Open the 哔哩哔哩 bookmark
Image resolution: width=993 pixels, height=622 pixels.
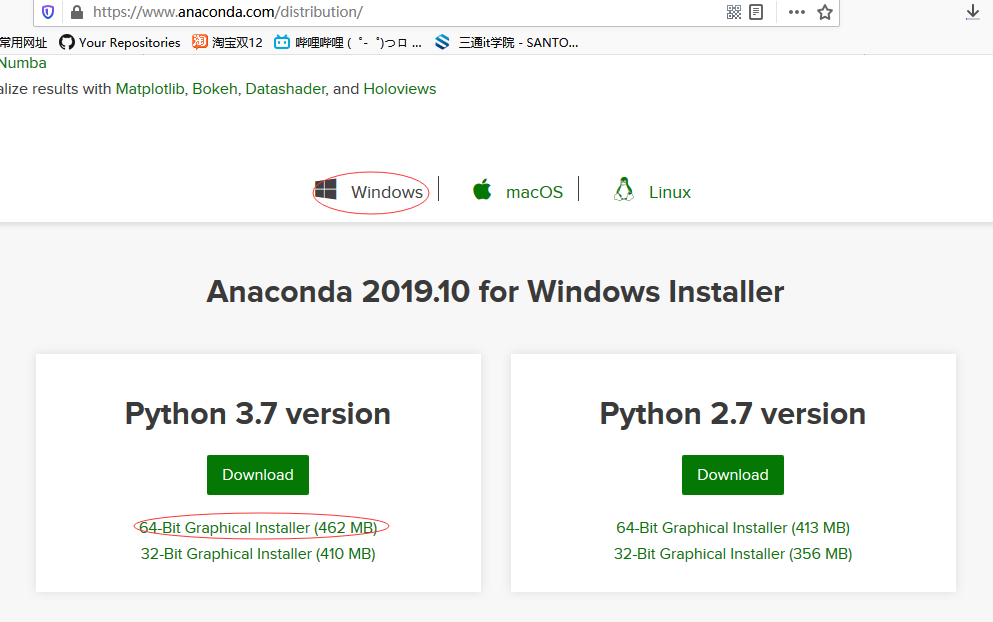pos(348,42)
